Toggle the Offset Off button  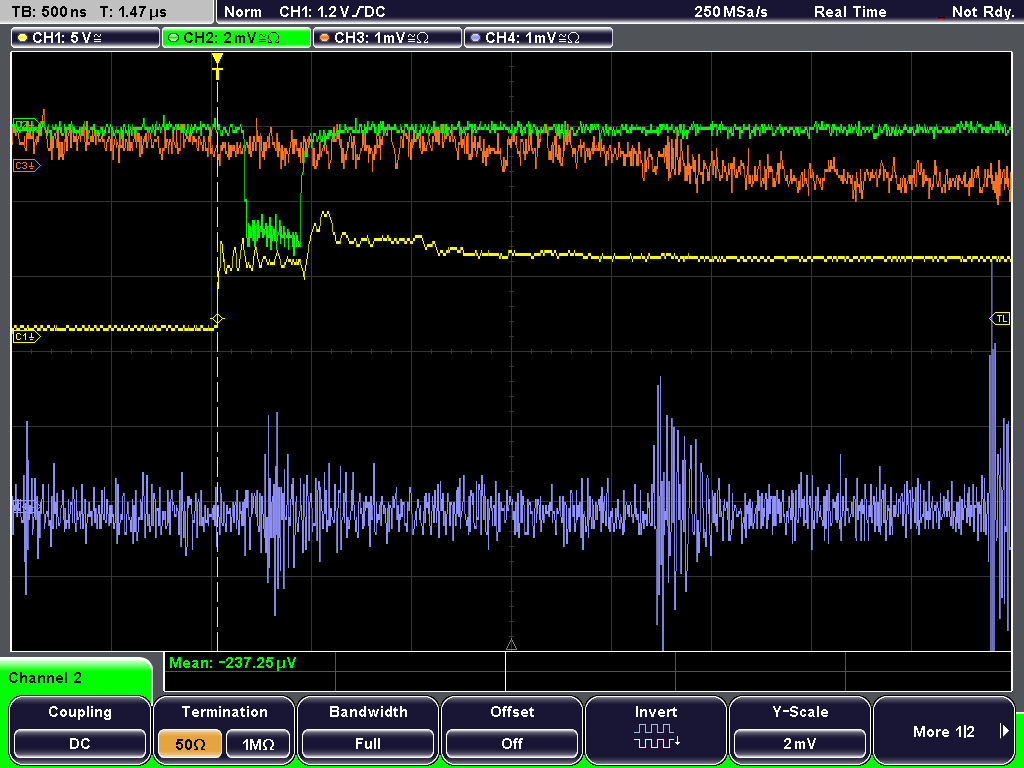pyautogui.click(x=512, y=743)
